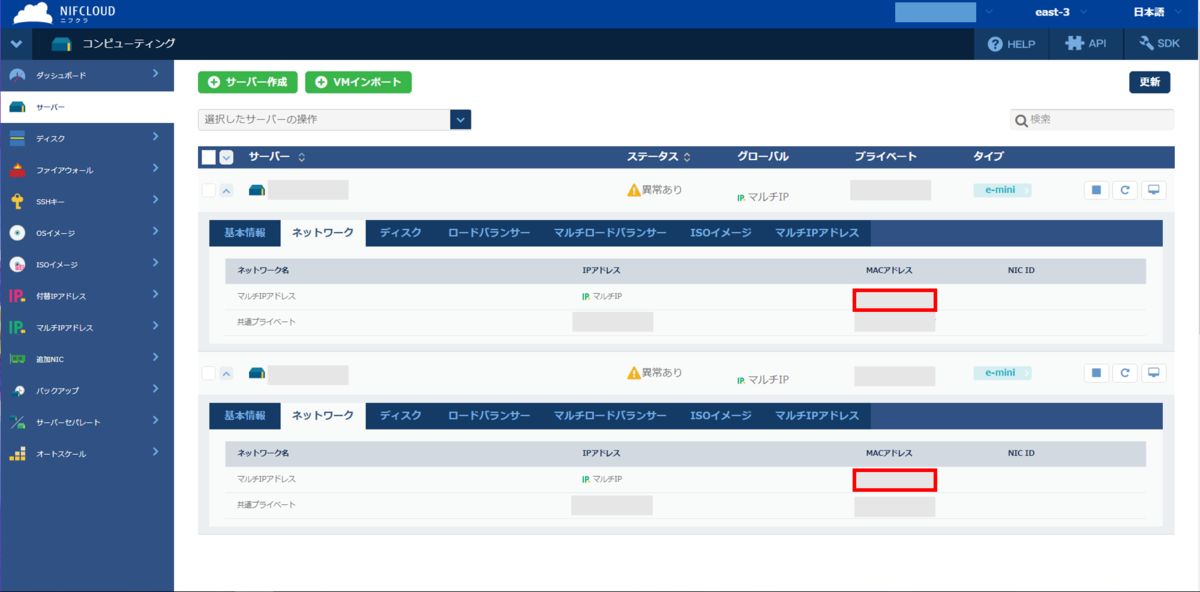Tick the select-all checkbox in table header

[208, 157]
